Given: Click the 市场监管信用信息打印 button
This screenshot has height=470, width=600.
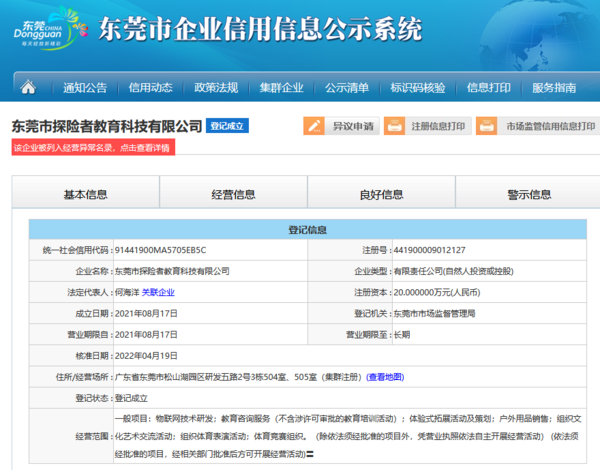Looking at the screenshot, I should pos(538,126).
